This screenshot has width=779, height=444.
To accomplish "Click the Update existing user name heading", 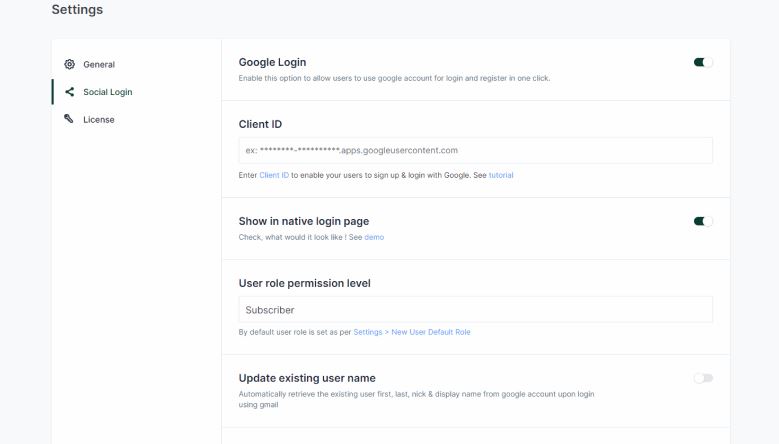I will coord(307,378).
